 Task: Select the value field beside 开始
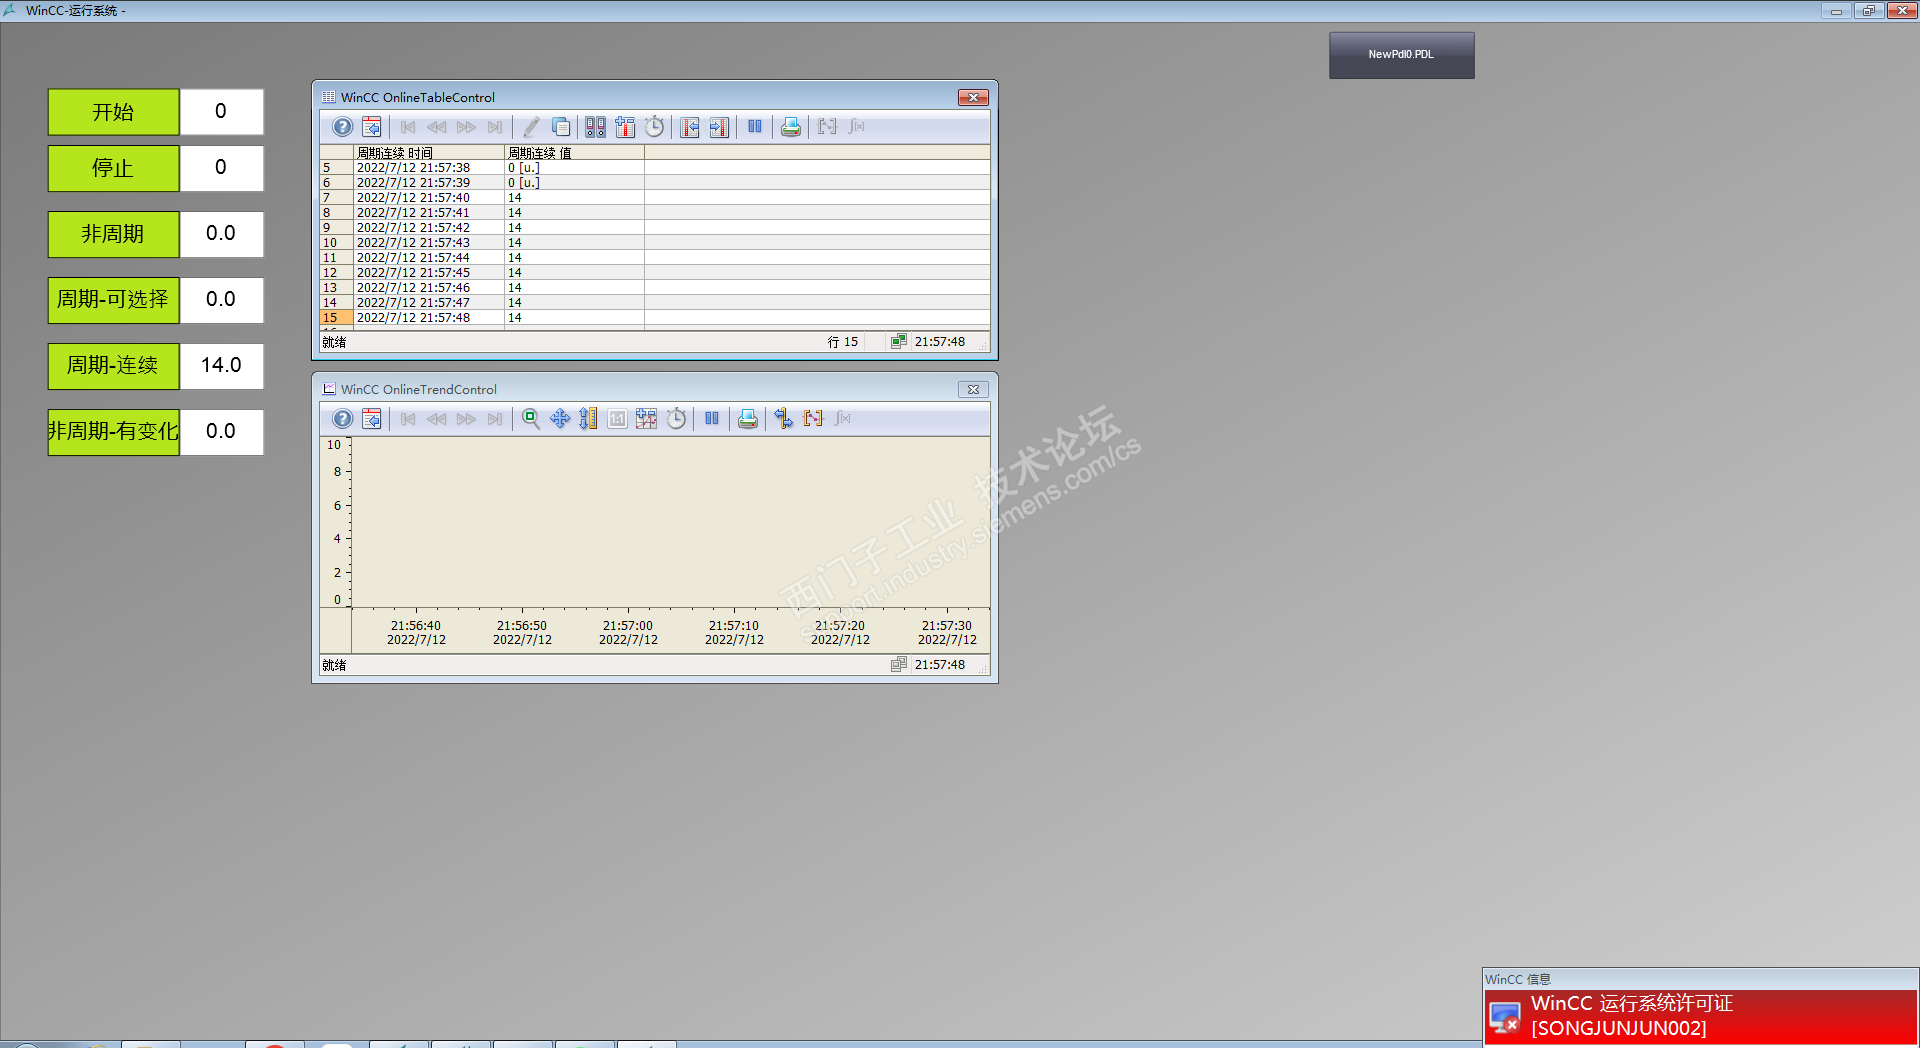(221, 112)
